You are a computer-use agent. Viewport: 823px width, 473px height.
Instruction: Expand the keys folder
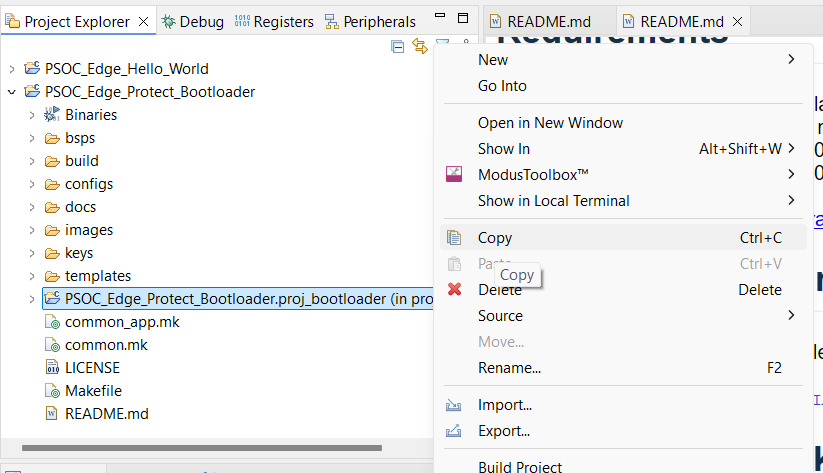pos(32,253)
